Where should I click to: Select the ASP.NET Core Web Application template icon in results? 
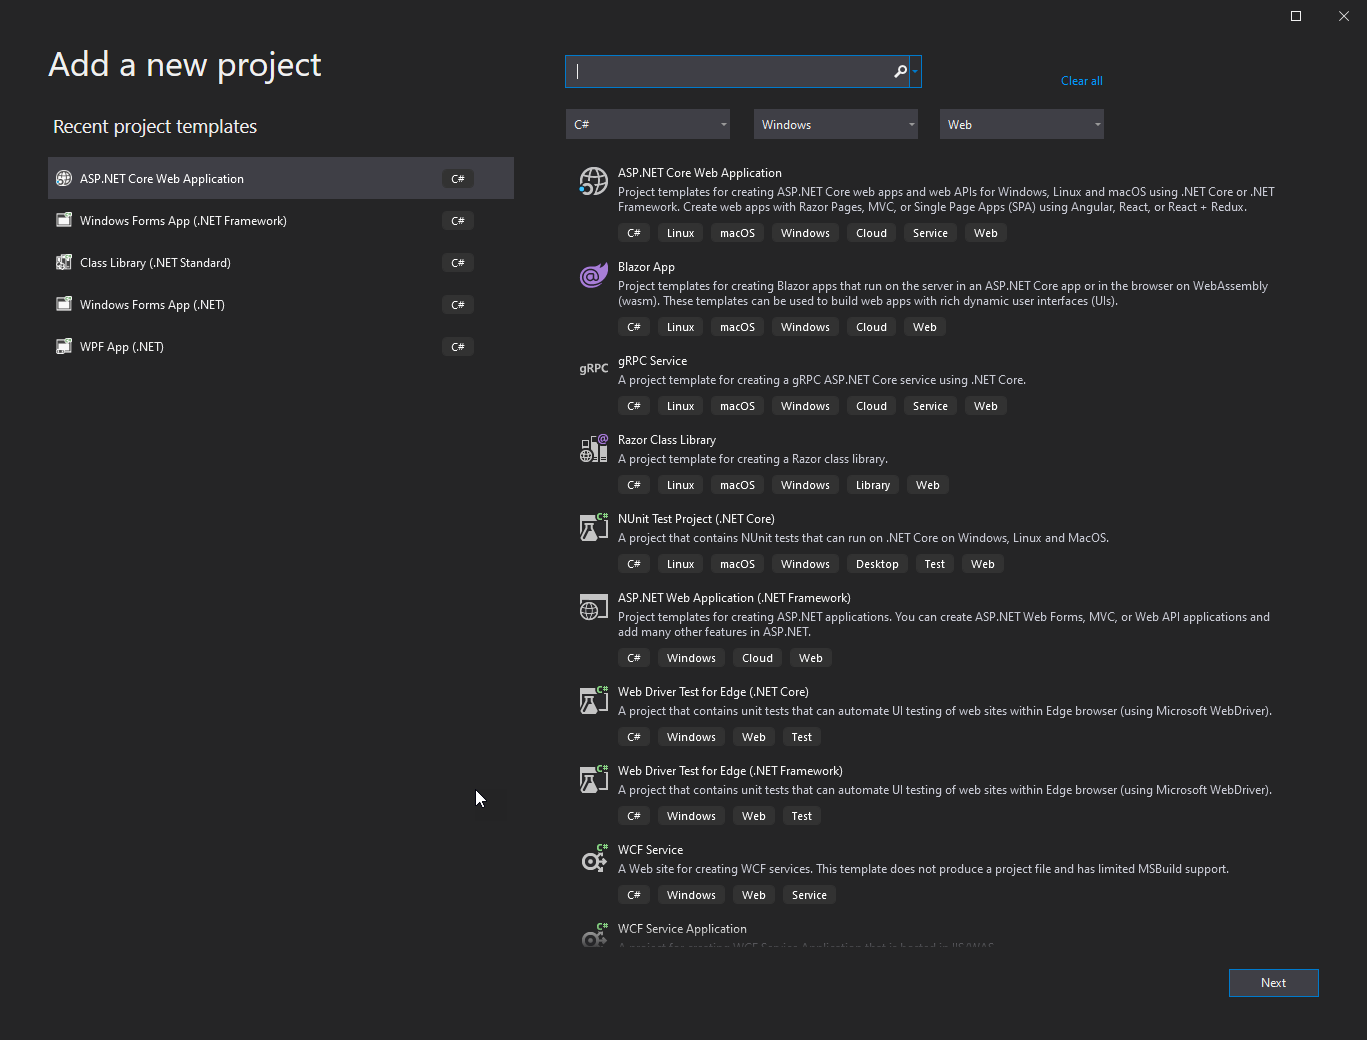tap(594, 181)
